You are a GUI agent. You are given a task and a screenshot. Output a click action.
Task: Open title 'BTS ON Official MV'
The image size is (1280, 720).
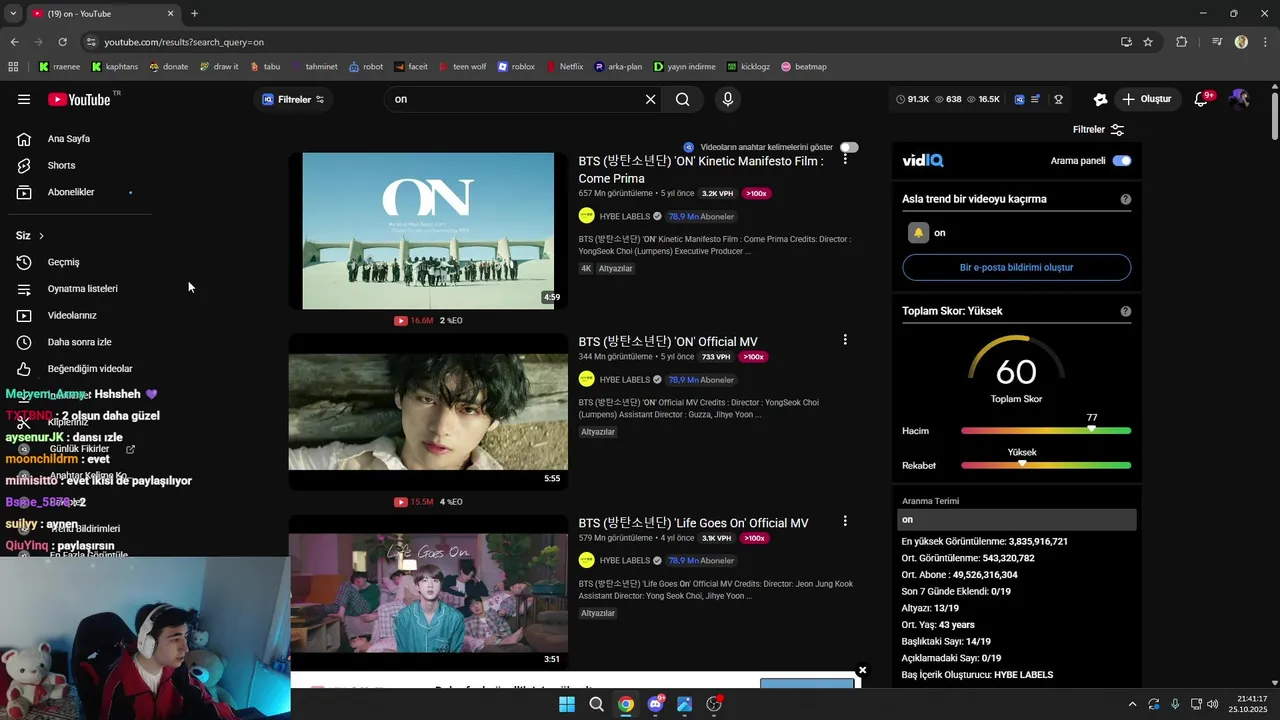[668, 342]
